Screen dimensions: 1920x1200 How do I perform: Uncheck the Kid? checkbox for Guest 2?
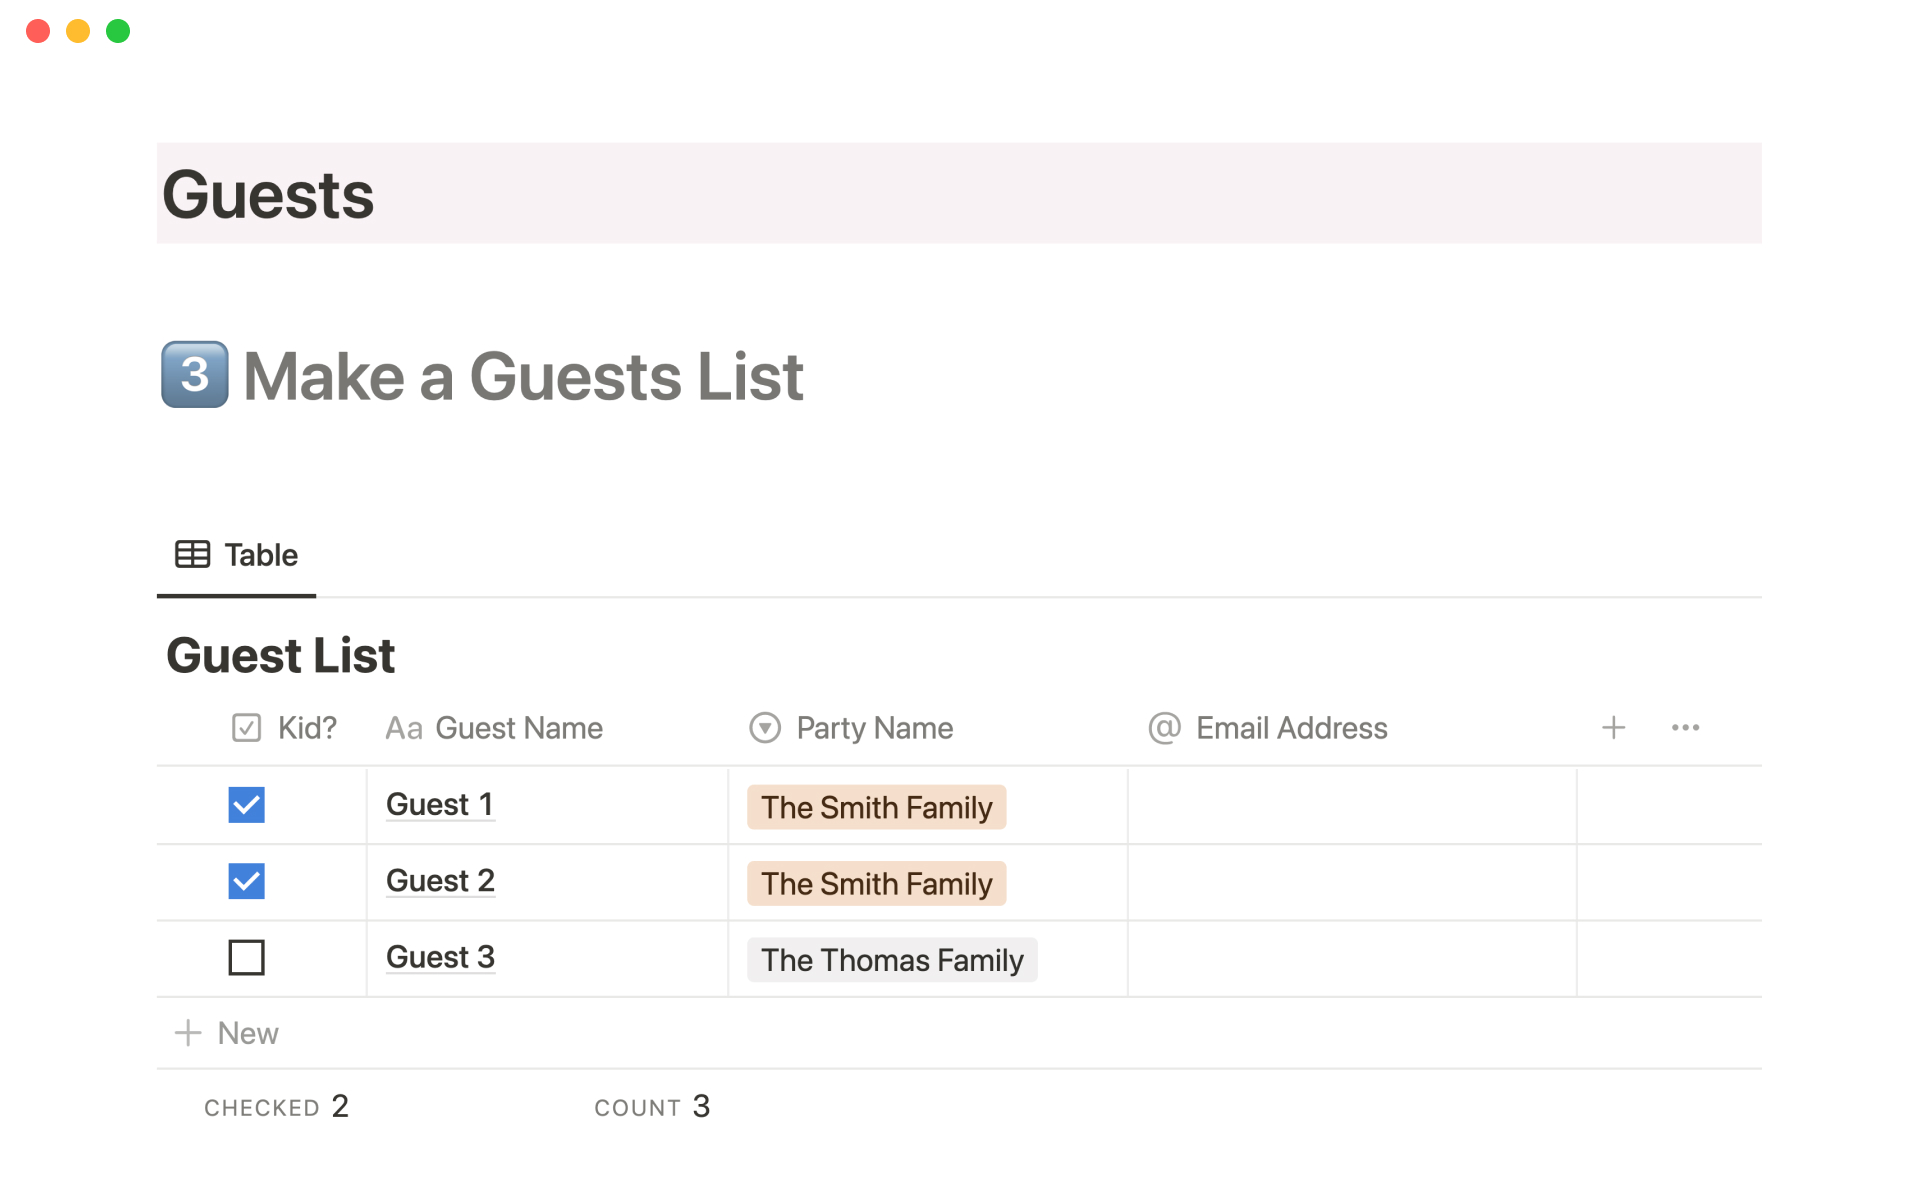(246, 881)
